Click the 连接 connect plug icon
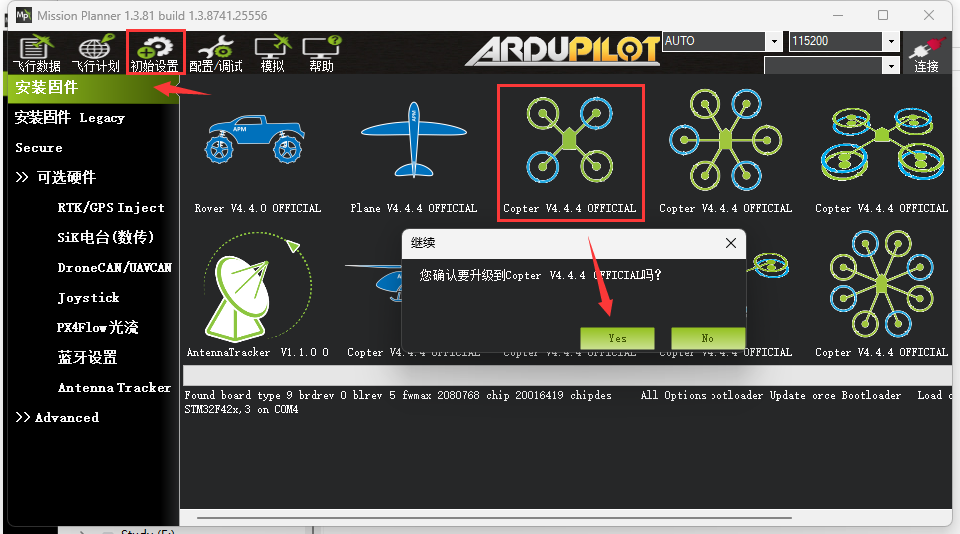The width and height of the screenshot is (960, 534). click(x=926, y=54)
